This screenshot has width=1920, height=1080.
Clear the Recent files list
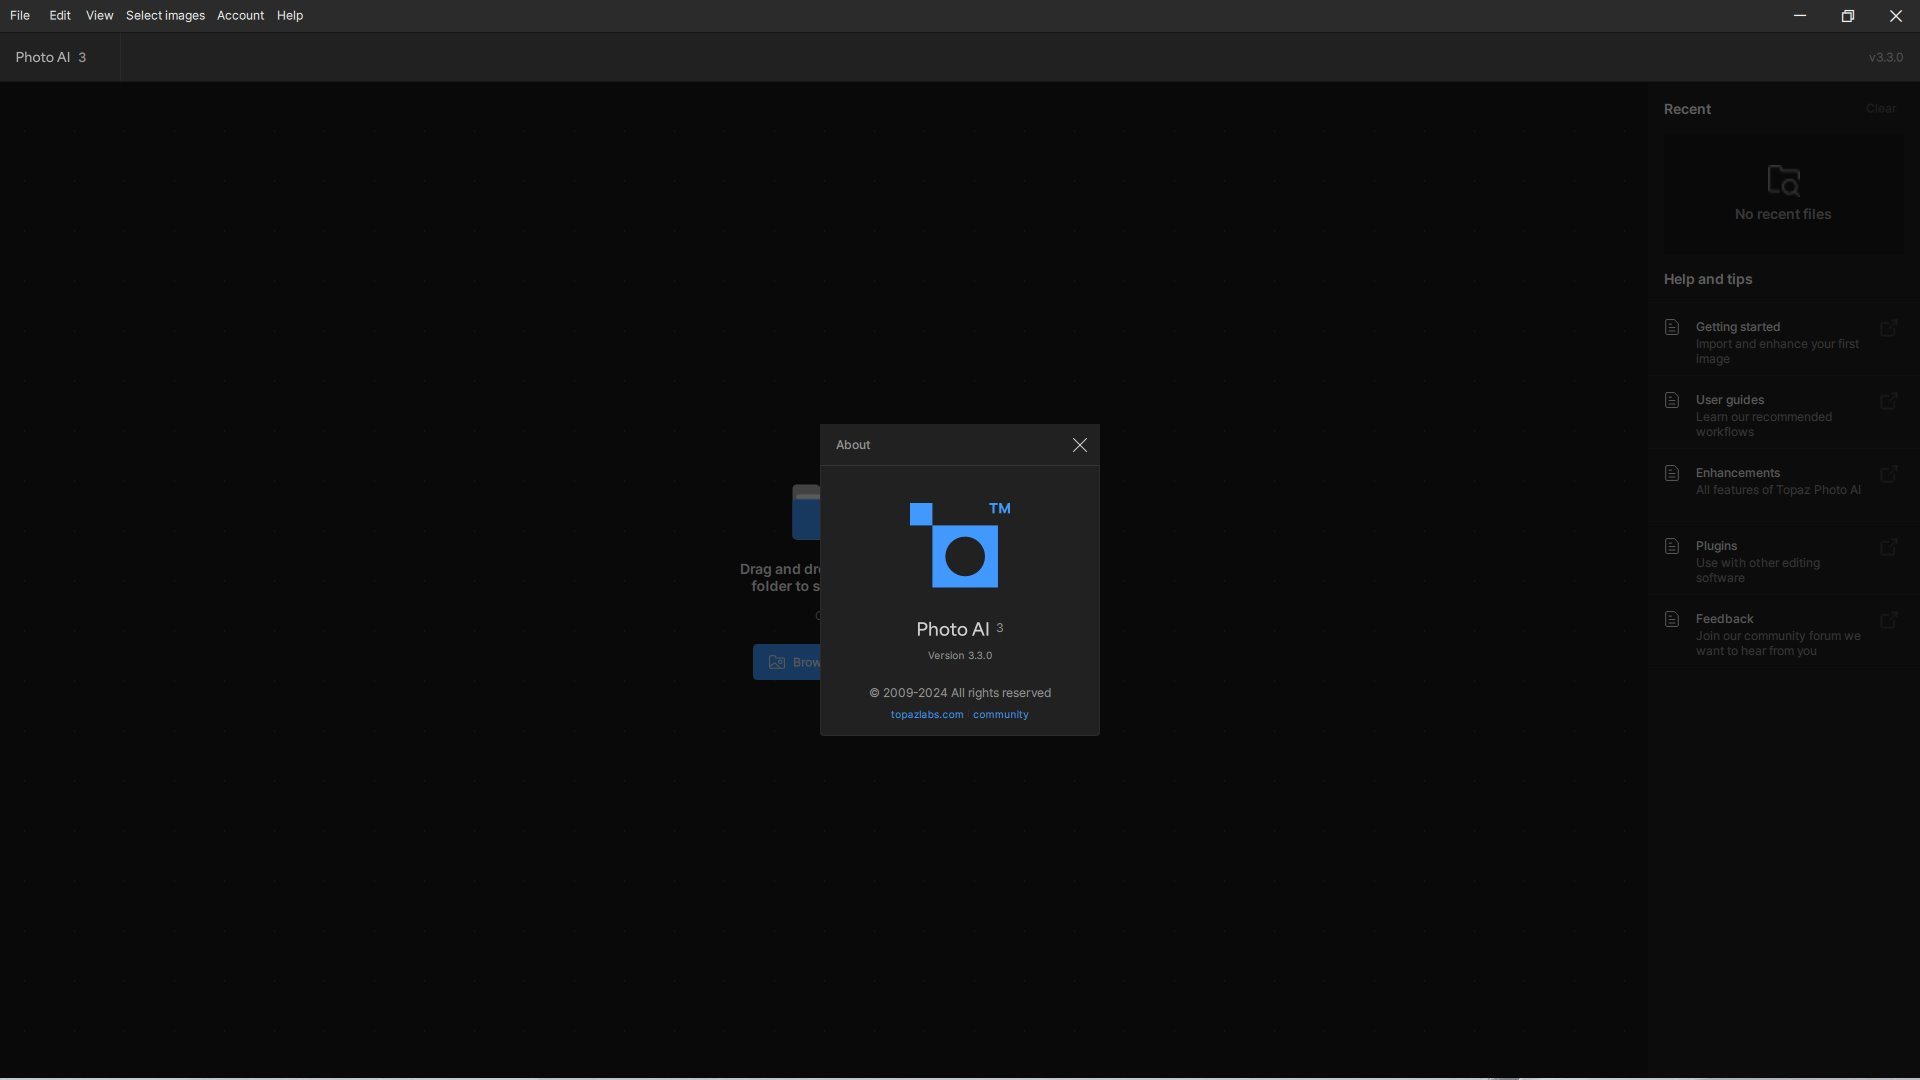pyautogui.click(x=1880, y=109)
